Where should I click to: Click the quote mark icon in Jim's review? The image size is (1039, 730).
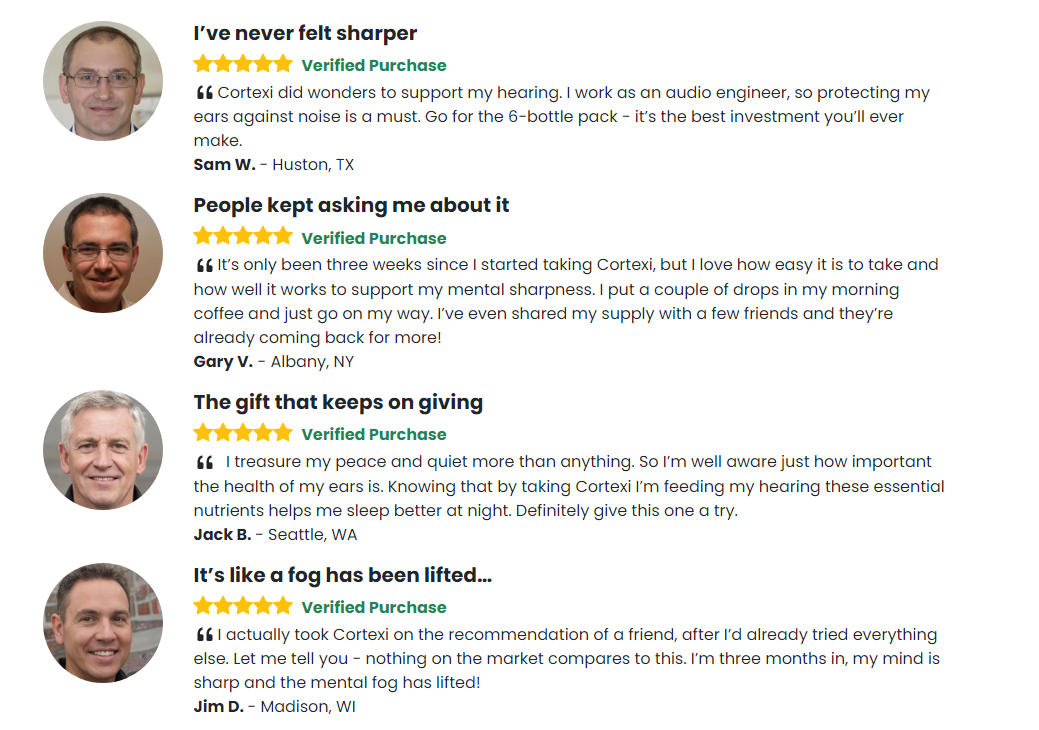(x=204, y=635)
